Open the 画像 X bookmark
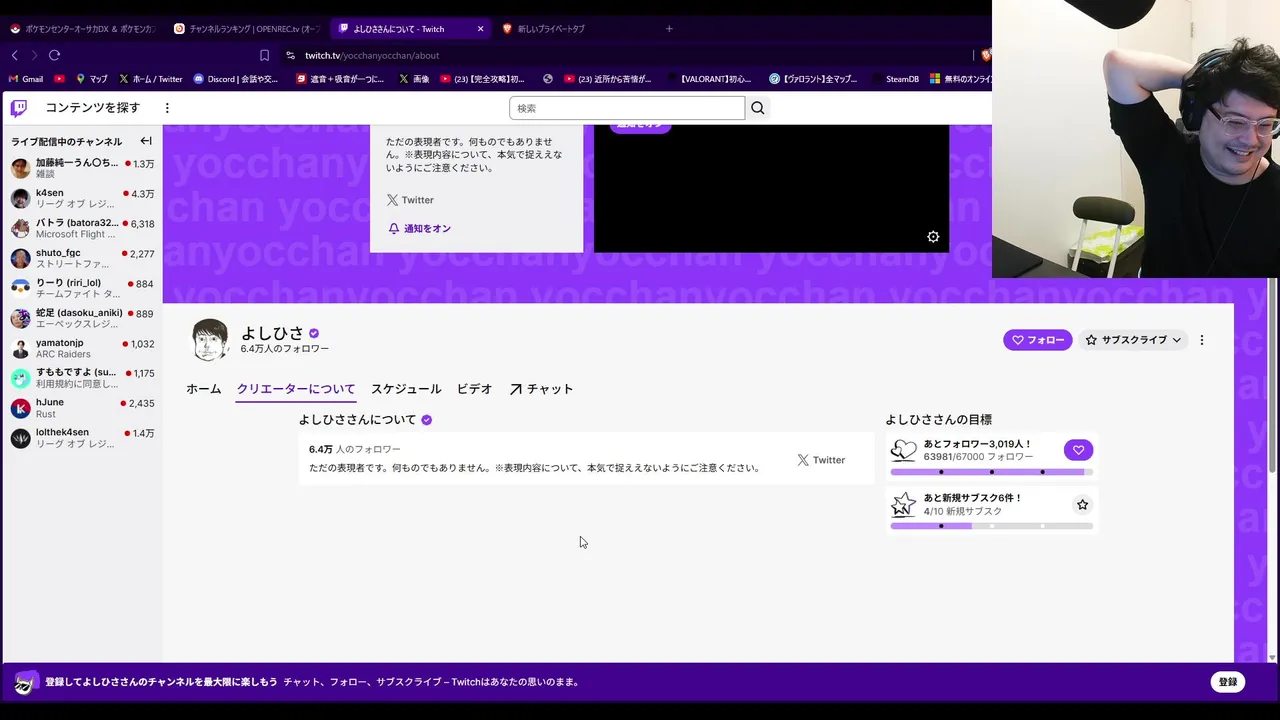Viewport: 1280px width, 720px height. [414, 79]
